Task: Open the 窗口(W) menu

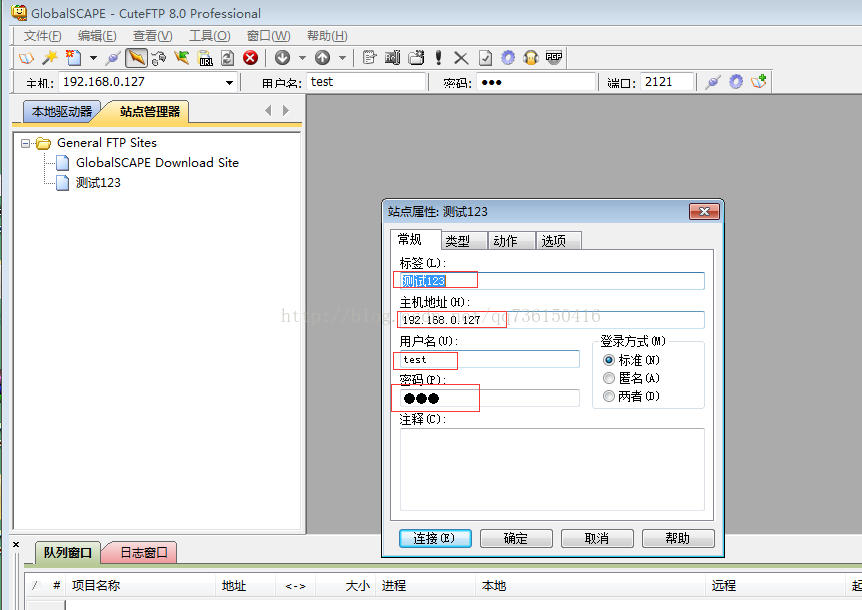Action: click(268, 36)
